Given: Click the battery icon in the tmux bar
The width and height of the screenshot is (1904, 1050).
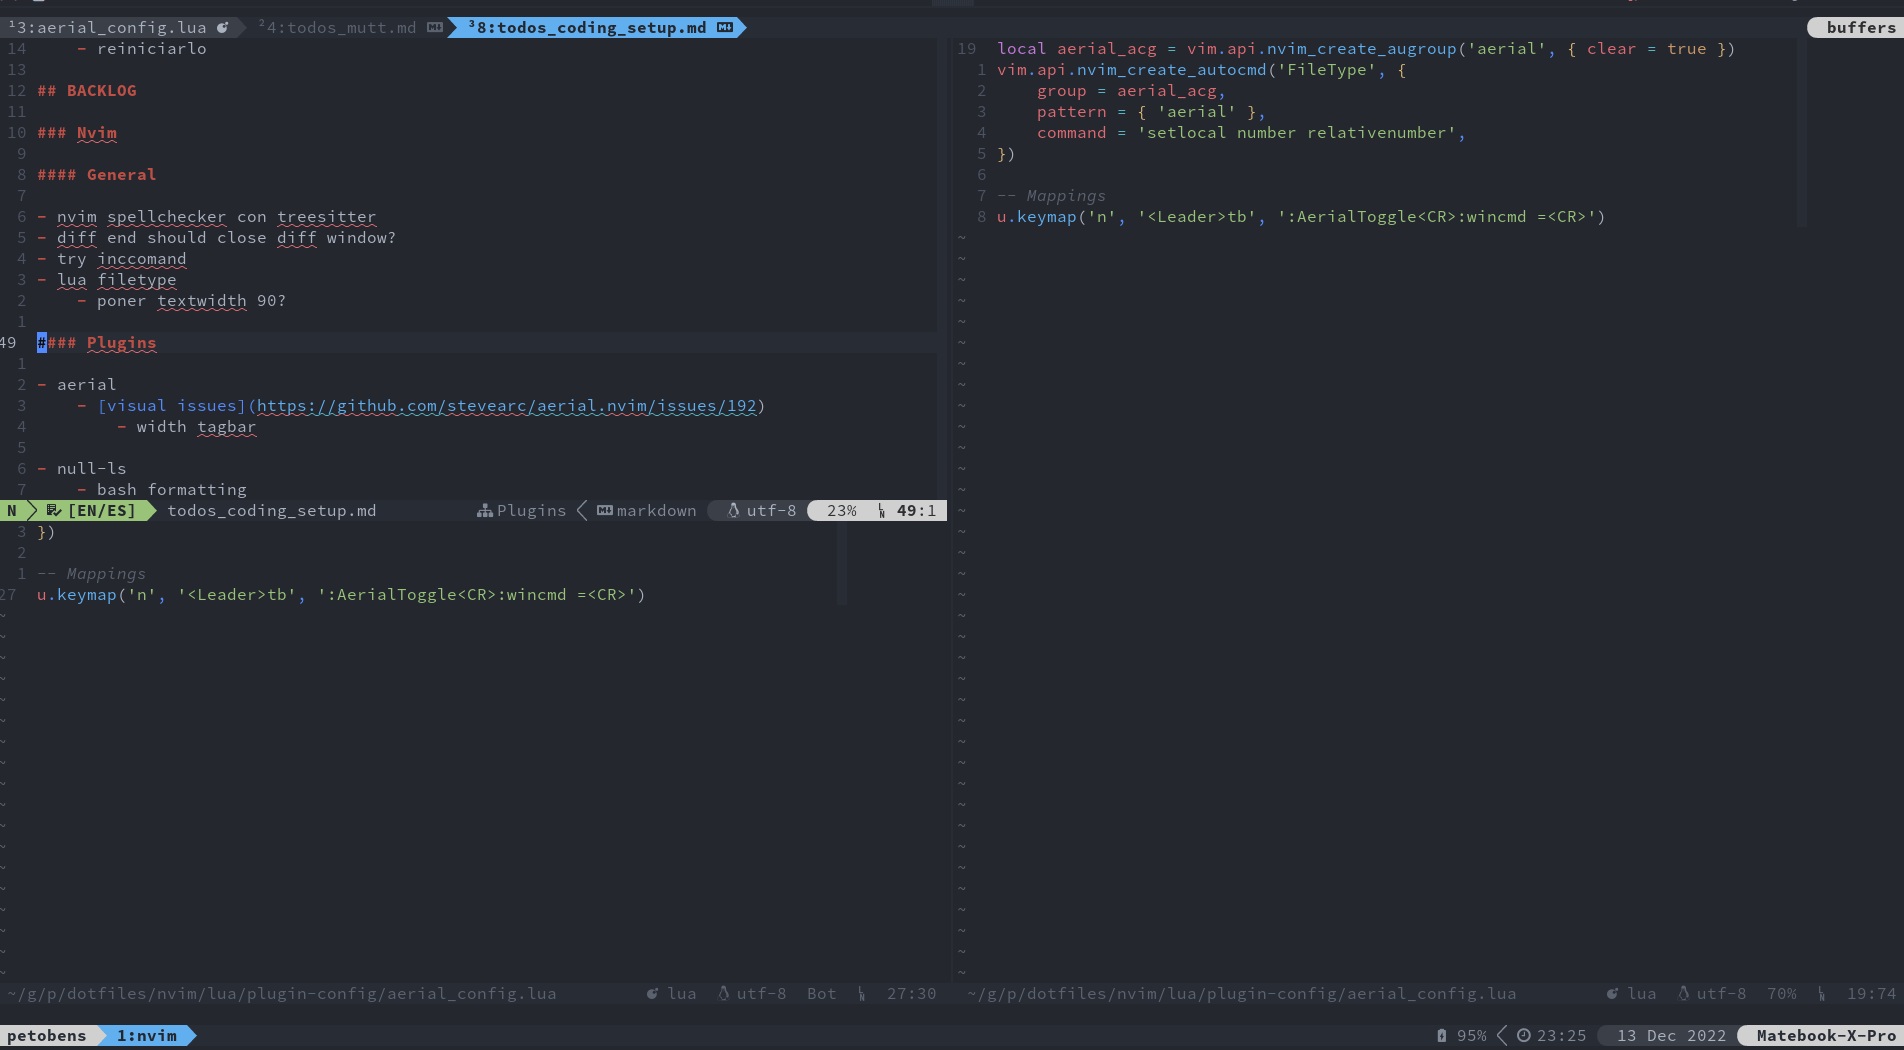Looking at the screenshot, I should (x=1441, y=1035).
